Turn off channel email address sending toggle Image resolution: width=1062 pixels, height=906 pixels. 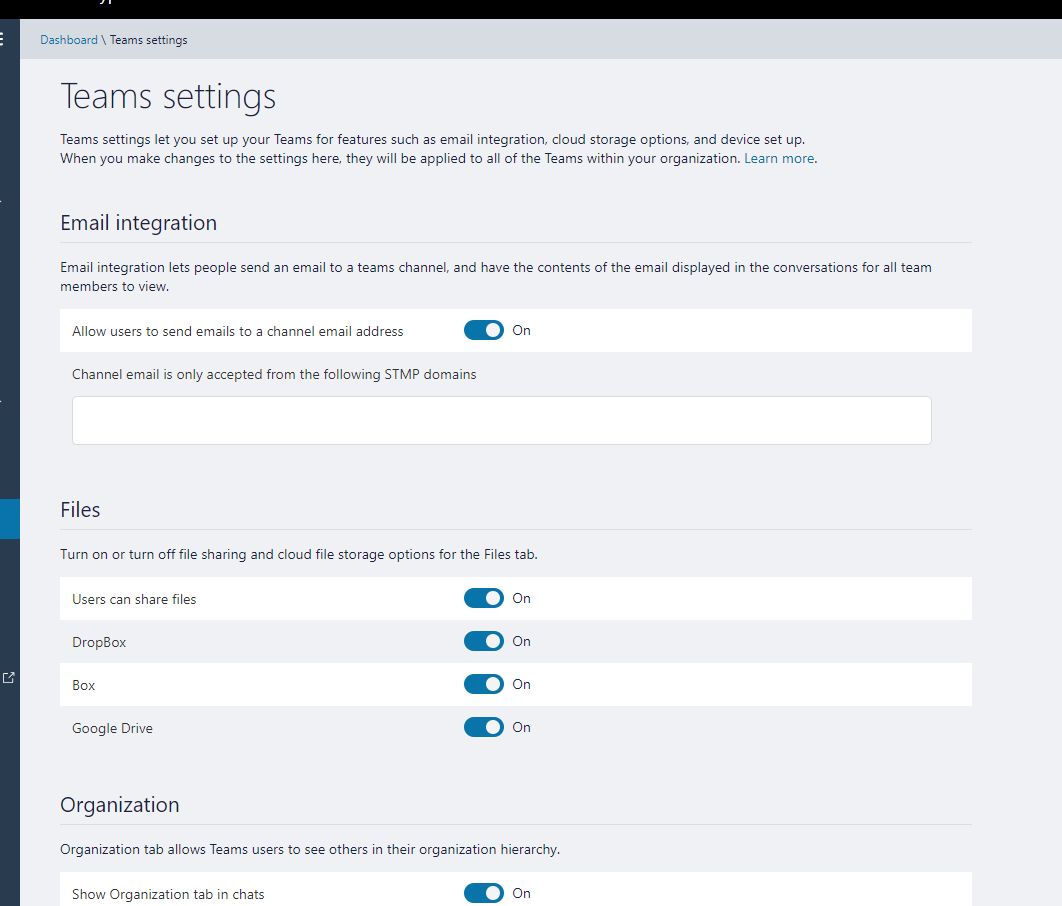tap(484, 330)
